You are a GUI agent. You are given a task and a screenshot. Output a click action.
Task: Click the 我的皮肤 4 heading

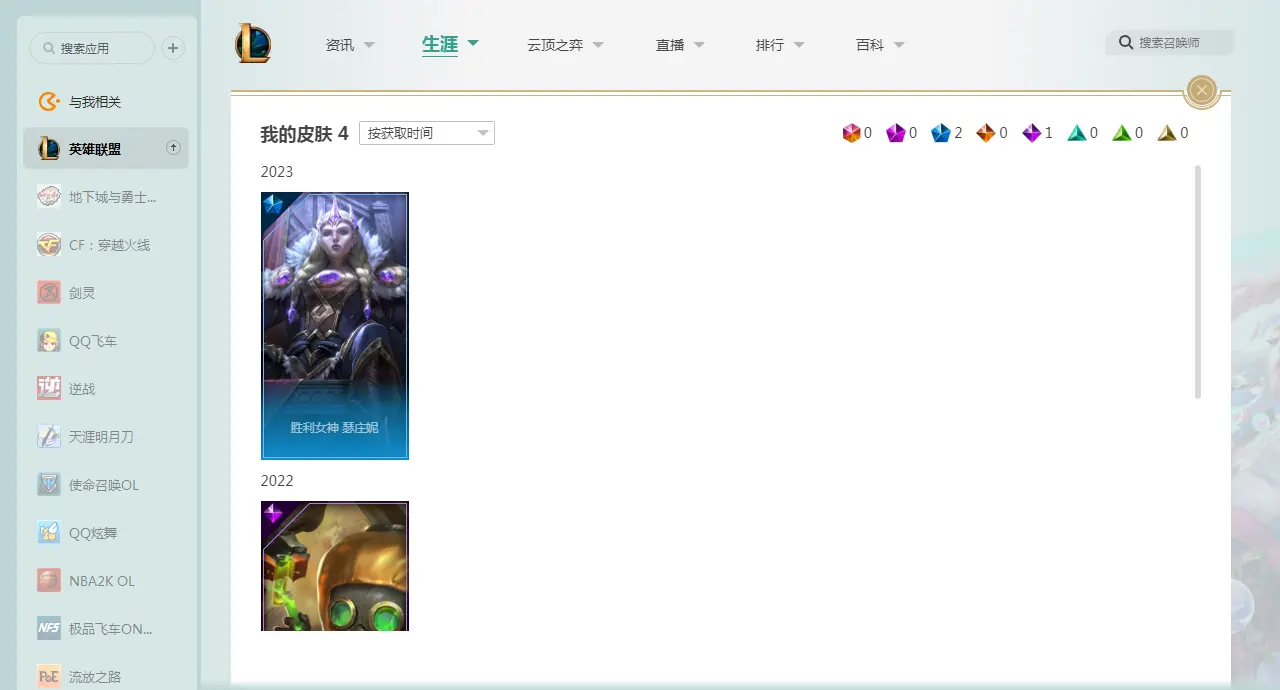click(x=304, y=134)
